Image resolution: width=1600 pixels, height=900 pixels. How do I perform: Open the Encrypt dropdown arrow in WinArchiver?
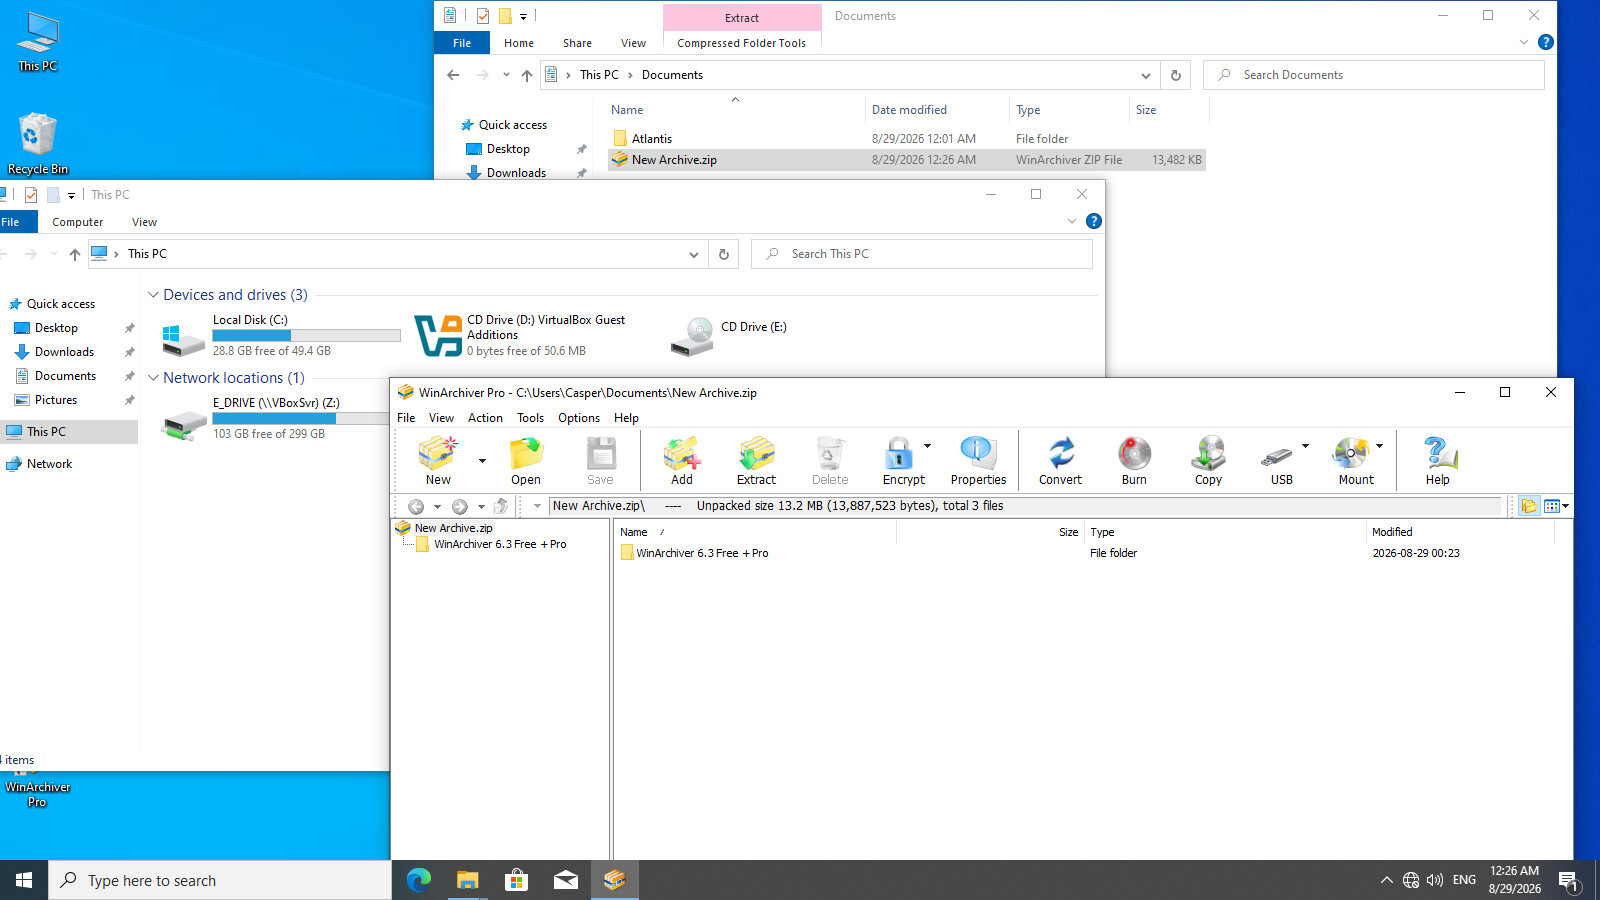click(x=927, y=446)
